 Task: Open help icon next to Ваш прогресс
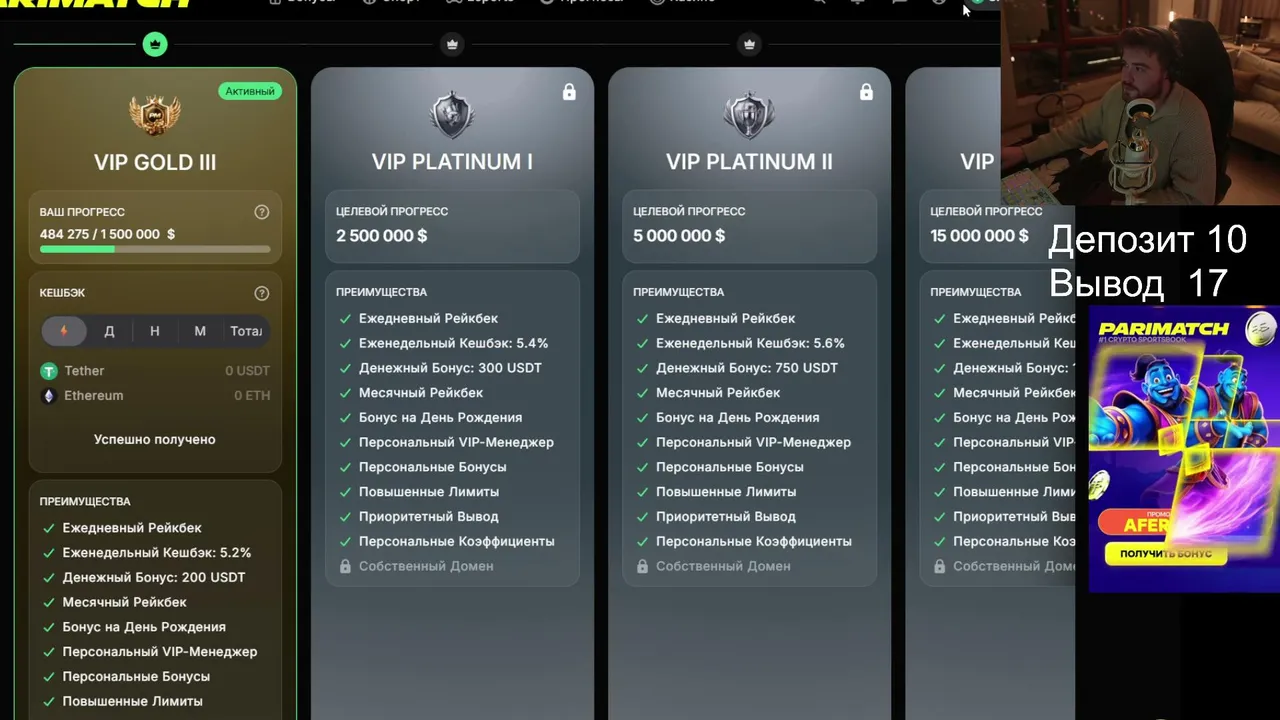(262, 212)
